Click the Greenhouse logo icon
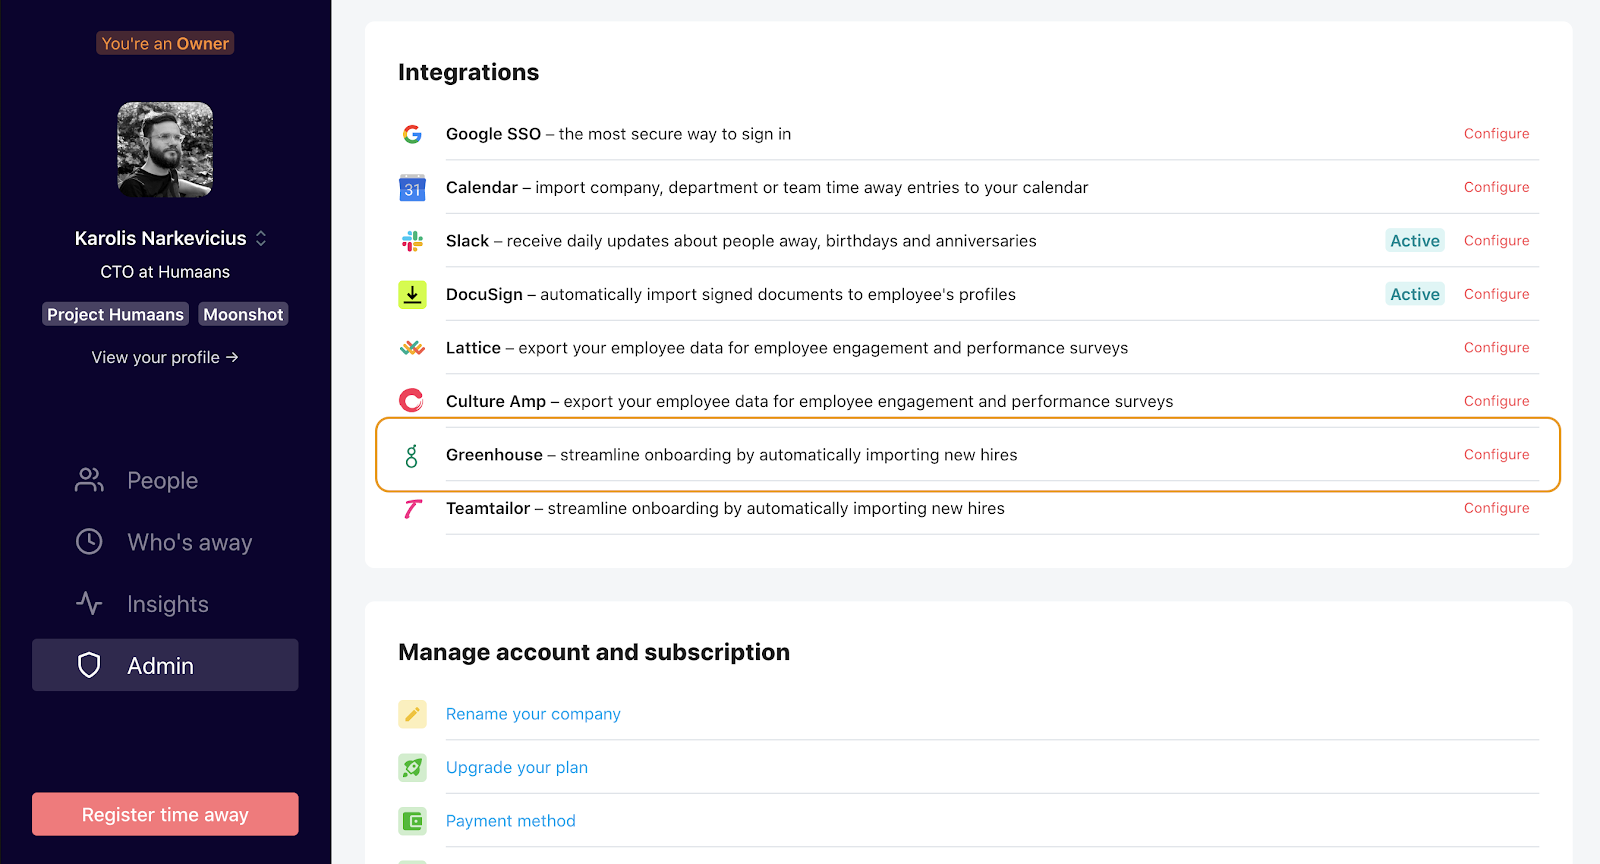Screen dimensions: 1600x864 pyautogui.click(x=412, y=456)
